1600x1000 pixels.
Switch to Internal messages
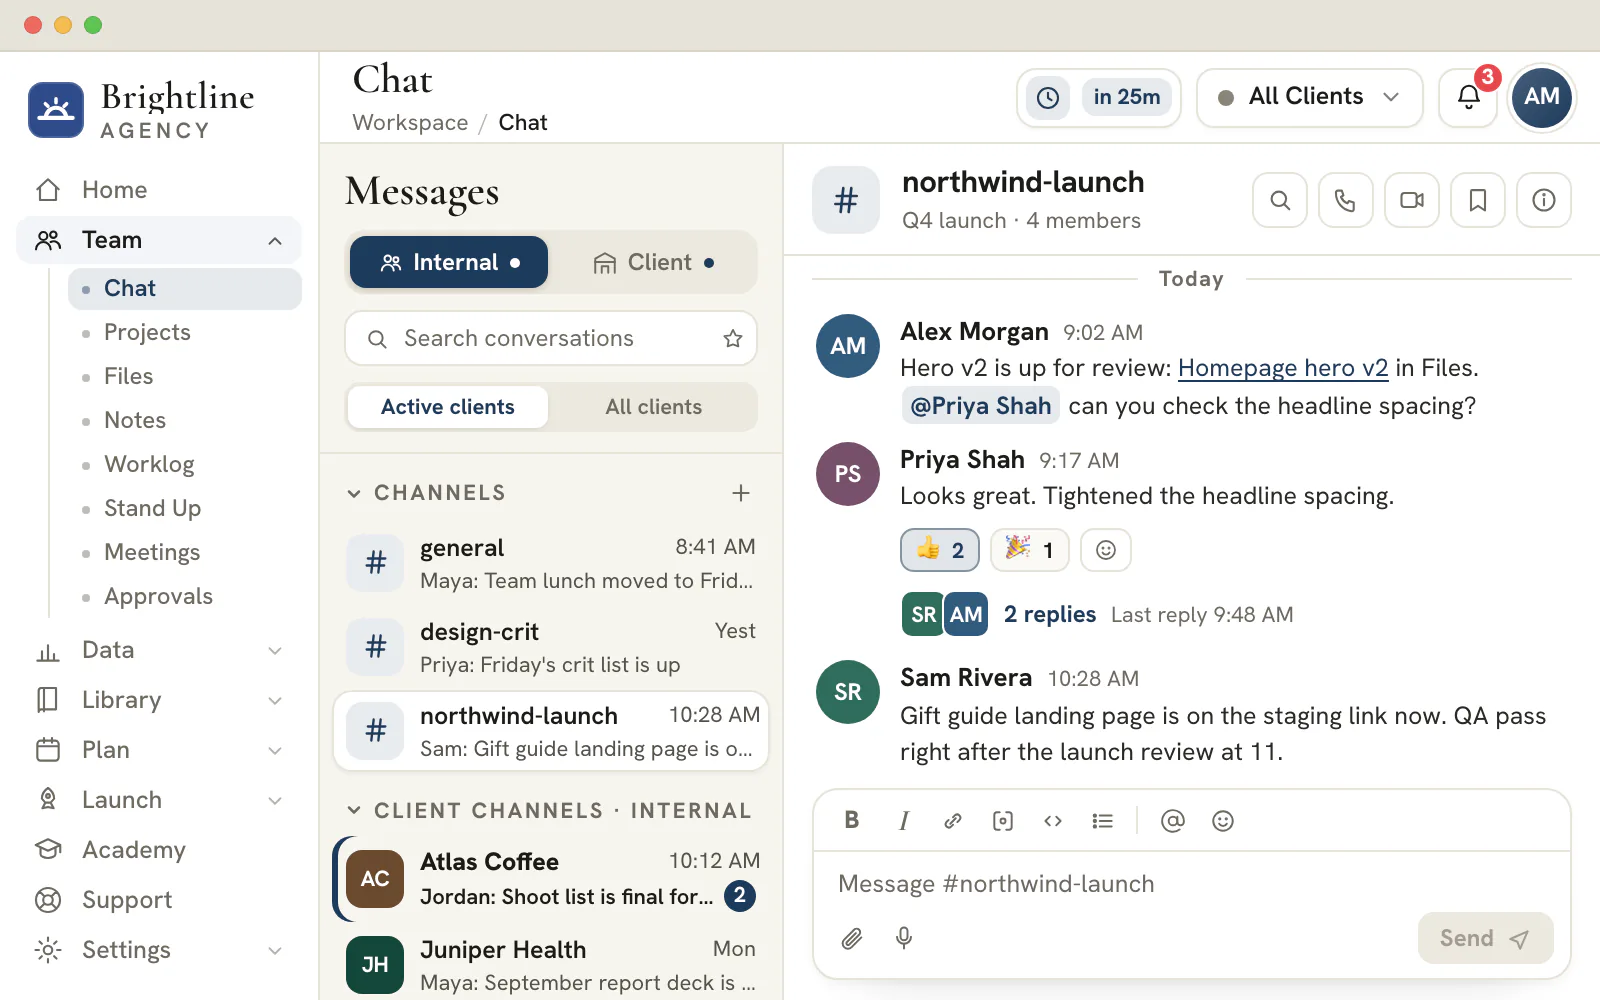point(449,262)
